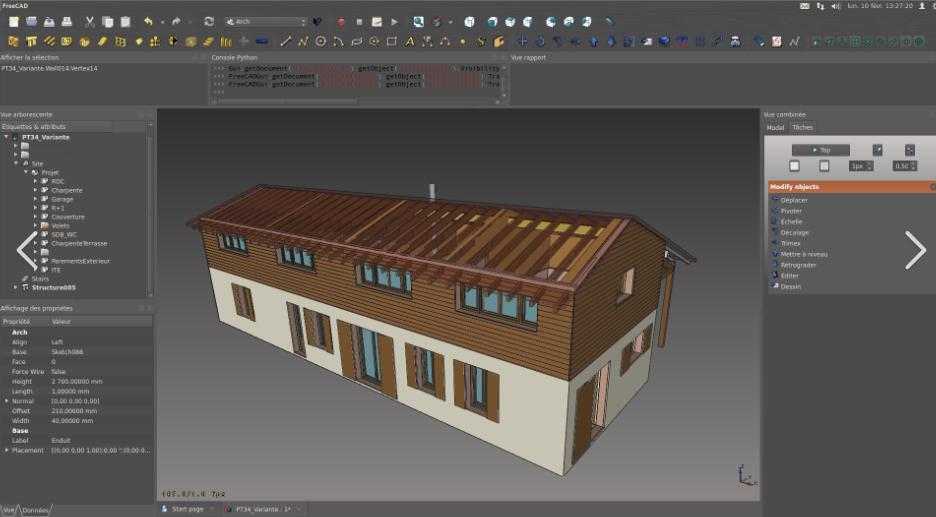Click Déplacer in Modify objects
This screenshot has height=517, width=936.
pyautogui.click(x=793, y=200)
